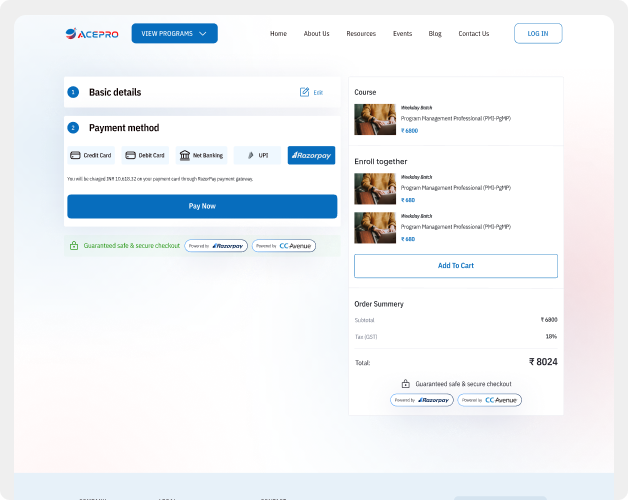Click the CCAvenue badge below Pay Now
The height and width of the screenshot is (500, 628).
pyautogui.click(x=283, y=245)
